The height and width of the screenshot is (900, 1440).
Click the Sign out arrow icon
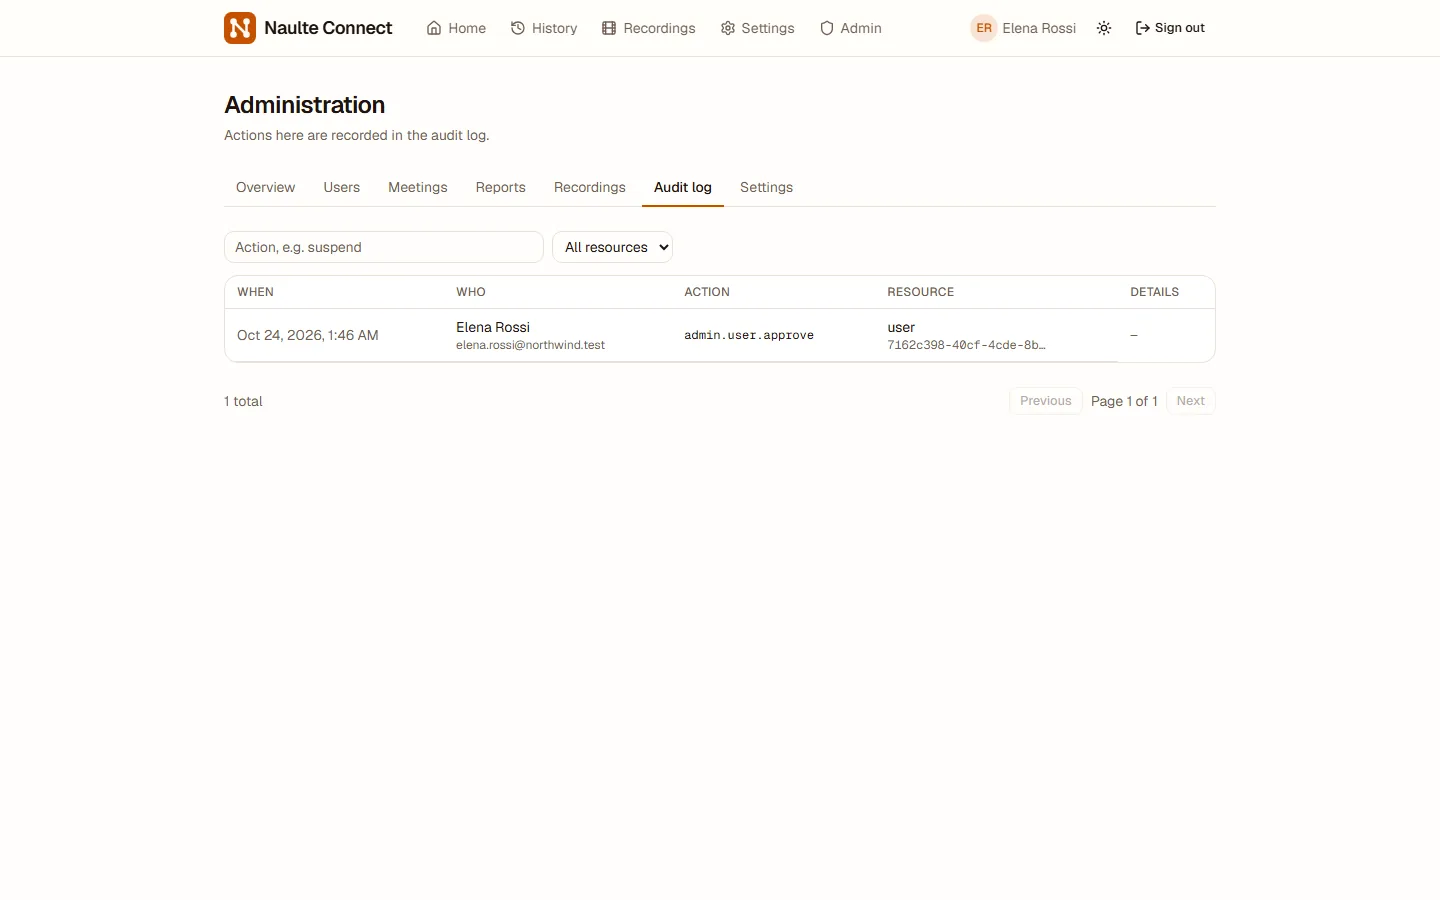[x=1142, y=28]
